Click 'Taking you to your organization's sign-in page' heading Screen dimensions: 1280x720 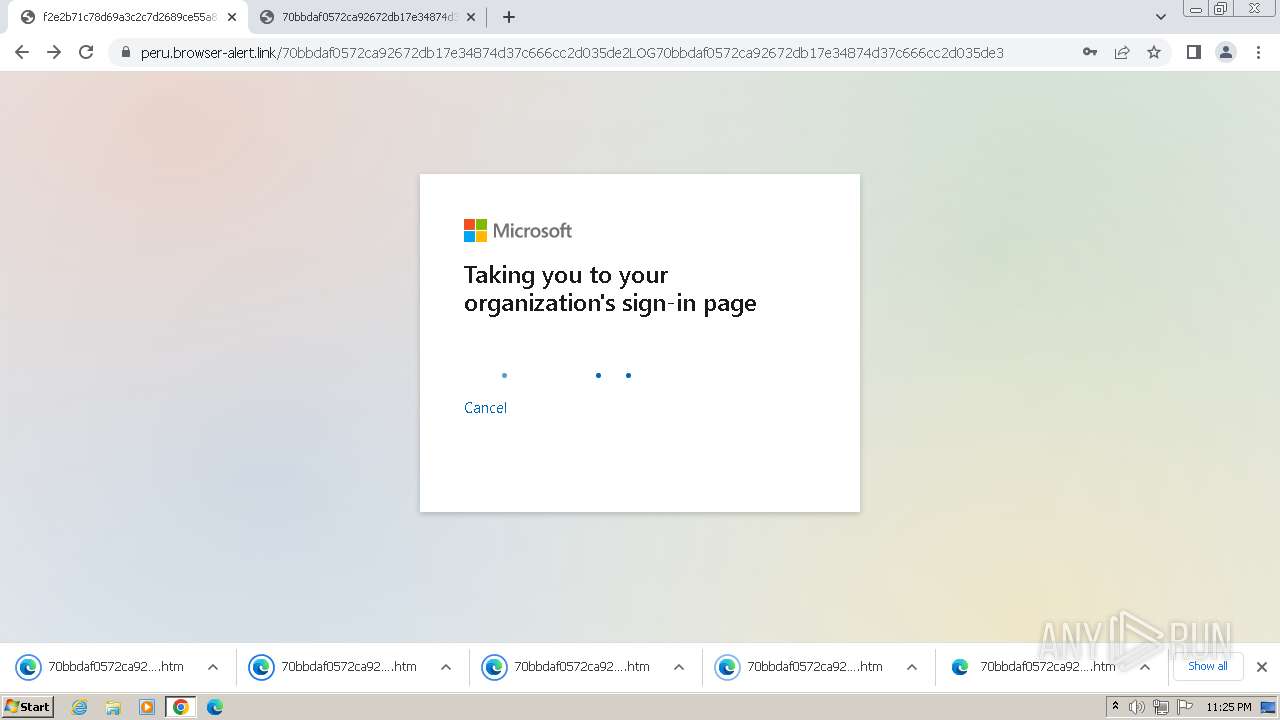tap(610, 289)
